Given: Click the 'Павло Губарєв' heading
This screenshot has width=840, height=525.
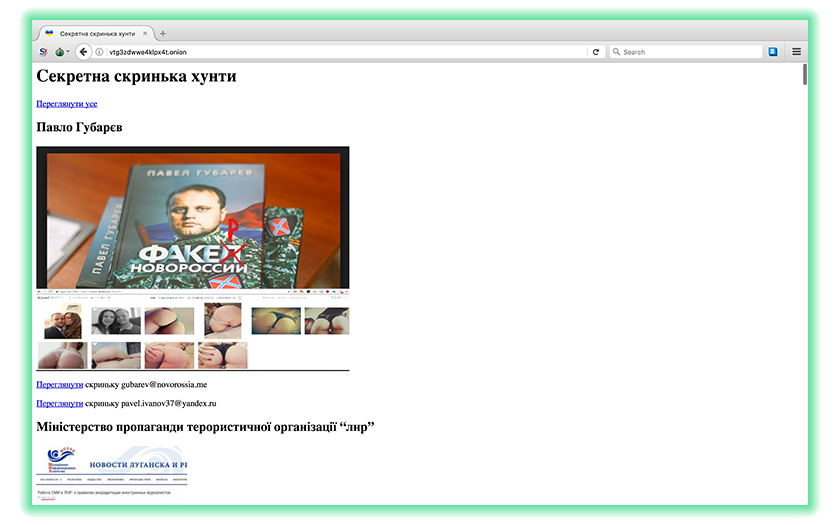Looking at the screenshot, I should [x=79, y=127].
